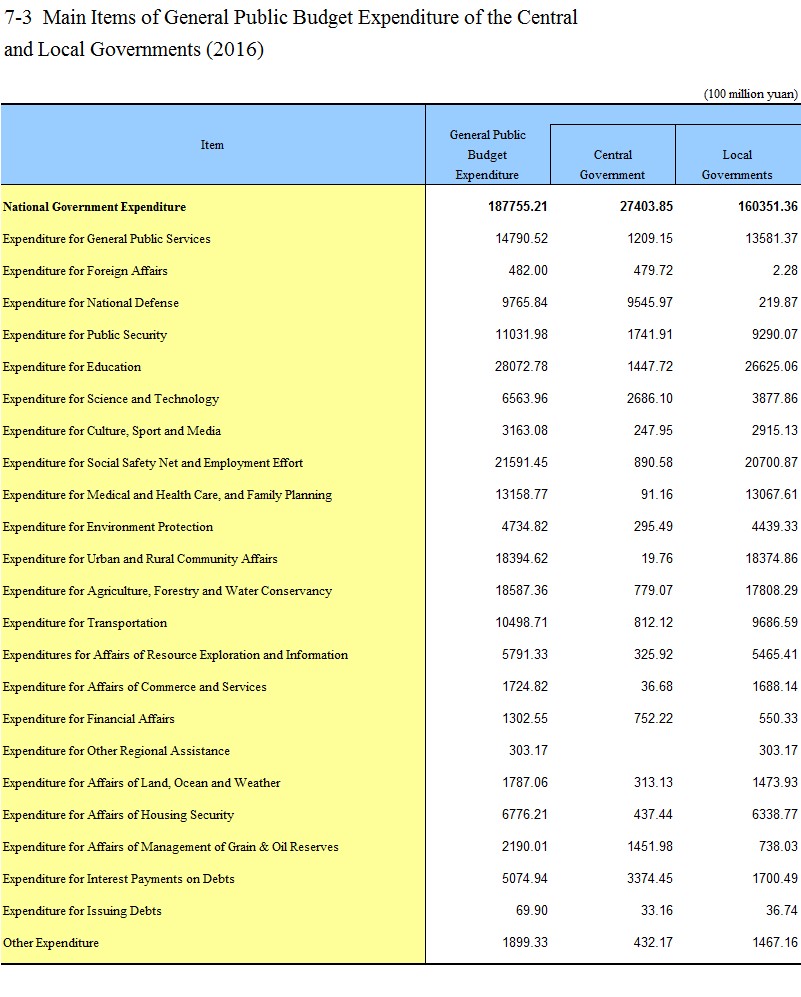Select 'Affairs of Land, Ocean and Weather' label

(141, 783)
